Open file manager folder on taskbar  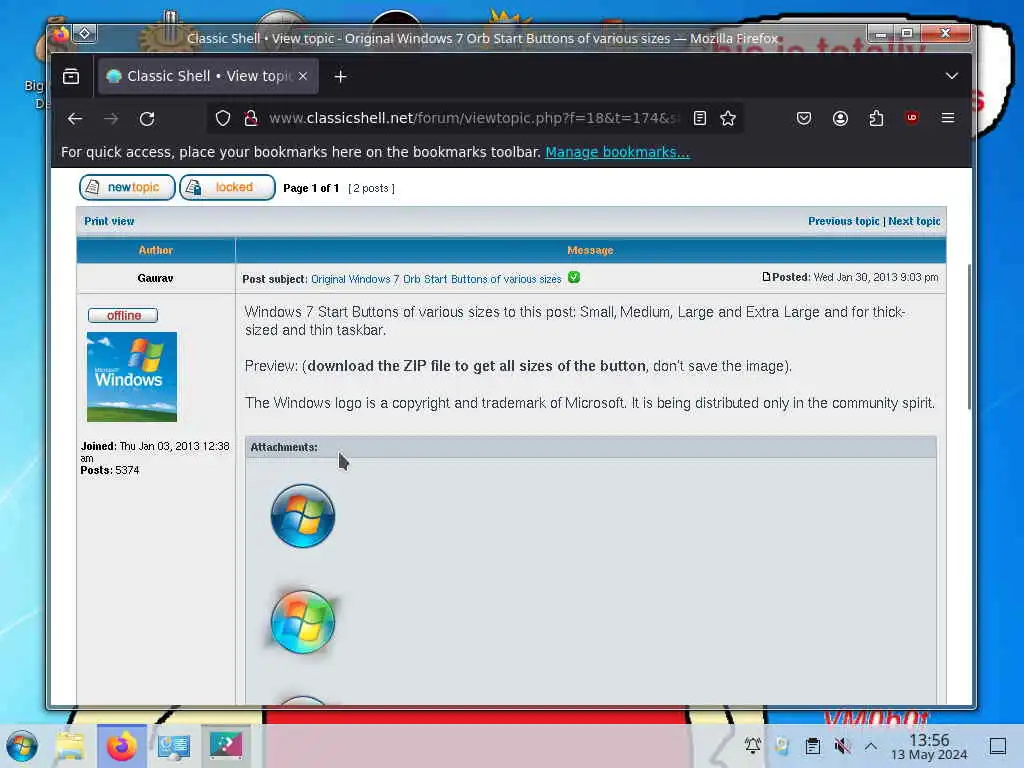tap(70, 746)
